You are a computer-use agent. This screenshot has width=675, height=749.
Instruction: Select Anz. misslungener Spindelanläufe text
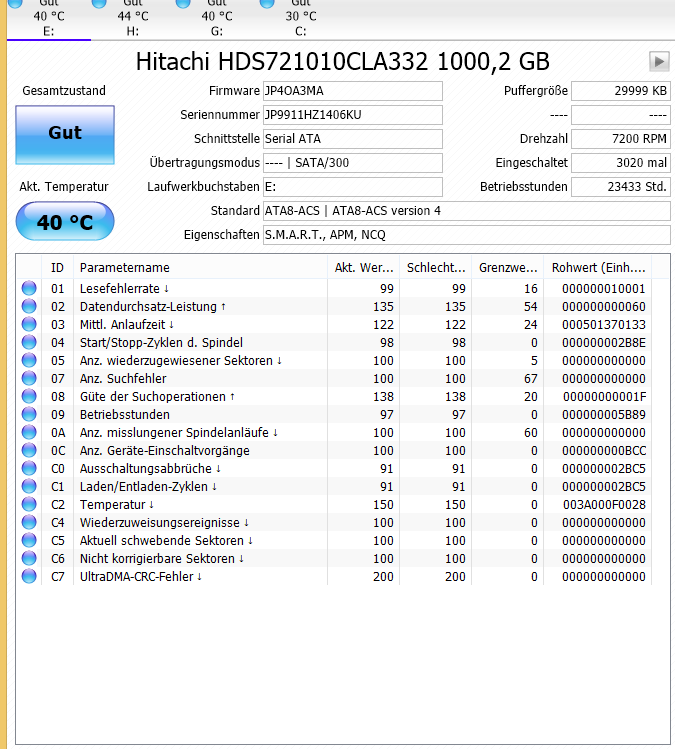pos(179,433)
